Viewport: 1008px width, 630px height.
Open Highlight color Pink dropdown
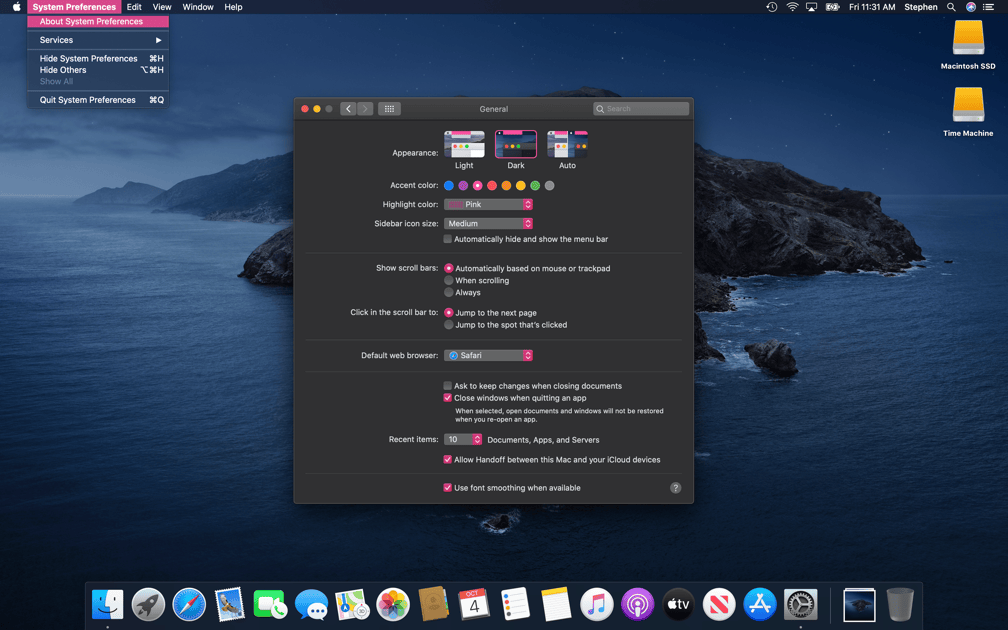tap(489, 204)
